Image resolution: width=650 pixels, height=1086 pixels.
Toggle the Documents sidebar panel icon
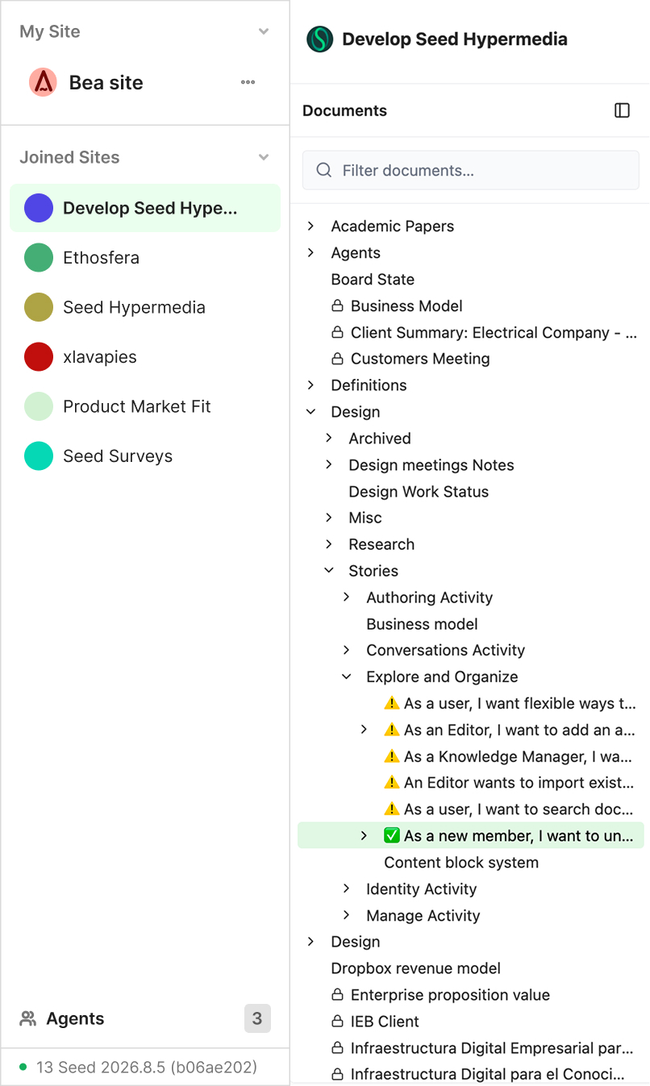pyautogui.click(x=622, y=111)
